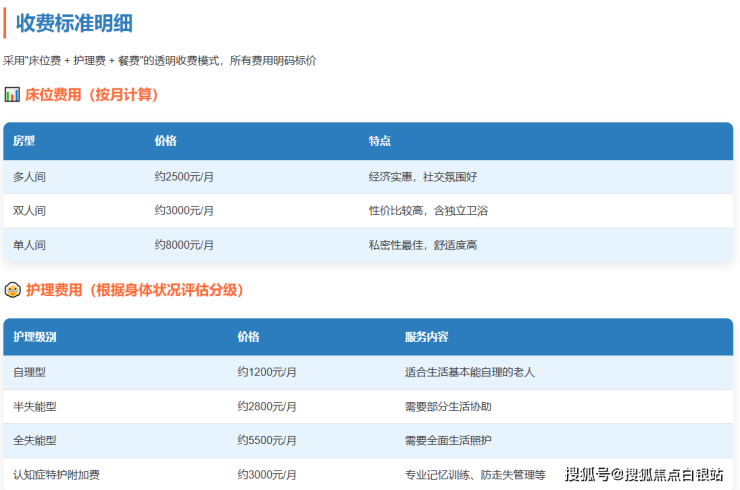Click the text 需要全面生活照护
The height and width of the screenshot is (490, 740).
point(448,440)
